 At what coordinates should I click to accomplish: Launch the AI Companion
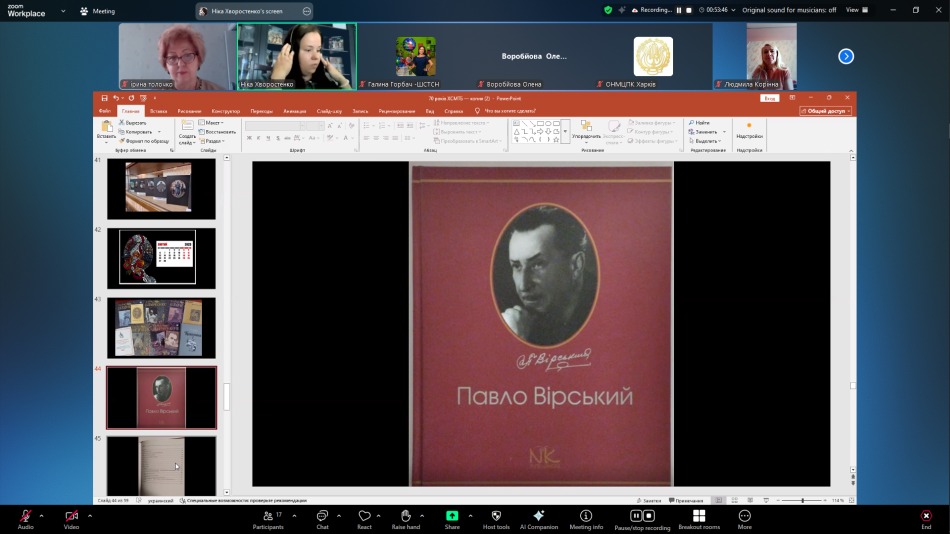click(x=539, y=517)
